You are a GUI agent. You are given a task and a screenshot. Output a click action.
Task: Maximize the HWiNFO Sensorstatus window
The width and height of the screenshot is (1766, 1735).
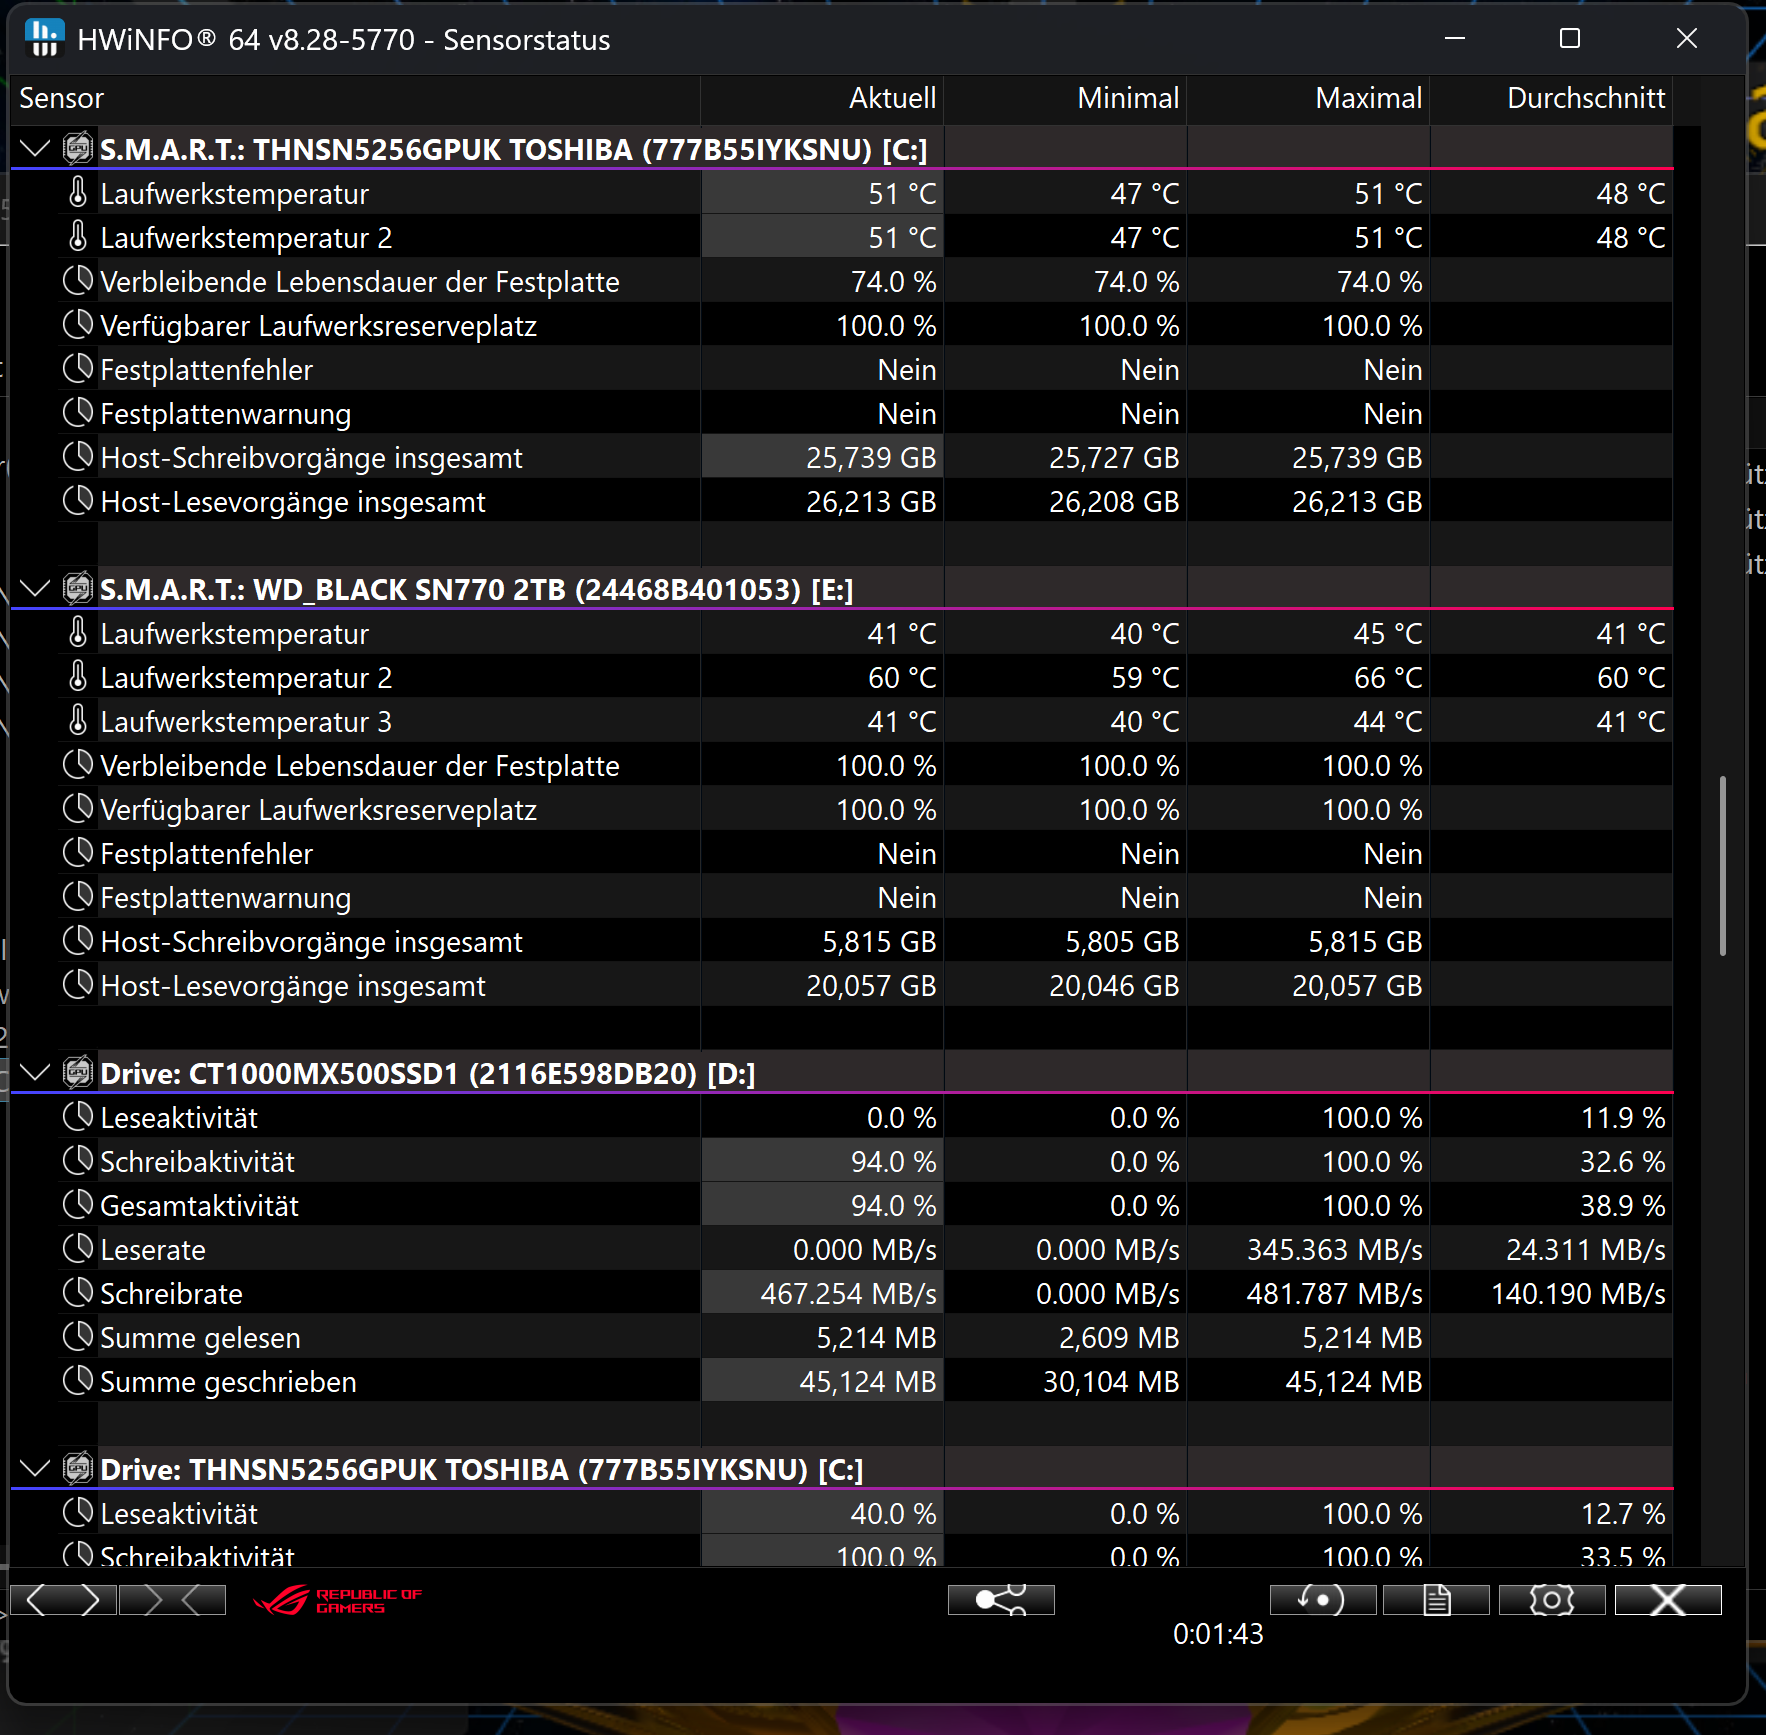(1570, 39)
